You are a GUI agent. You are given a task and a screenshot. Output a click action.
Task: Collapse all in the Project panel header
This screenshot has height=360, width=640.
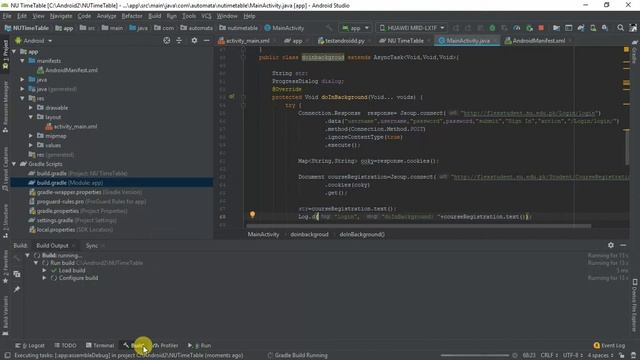point(179,40)
